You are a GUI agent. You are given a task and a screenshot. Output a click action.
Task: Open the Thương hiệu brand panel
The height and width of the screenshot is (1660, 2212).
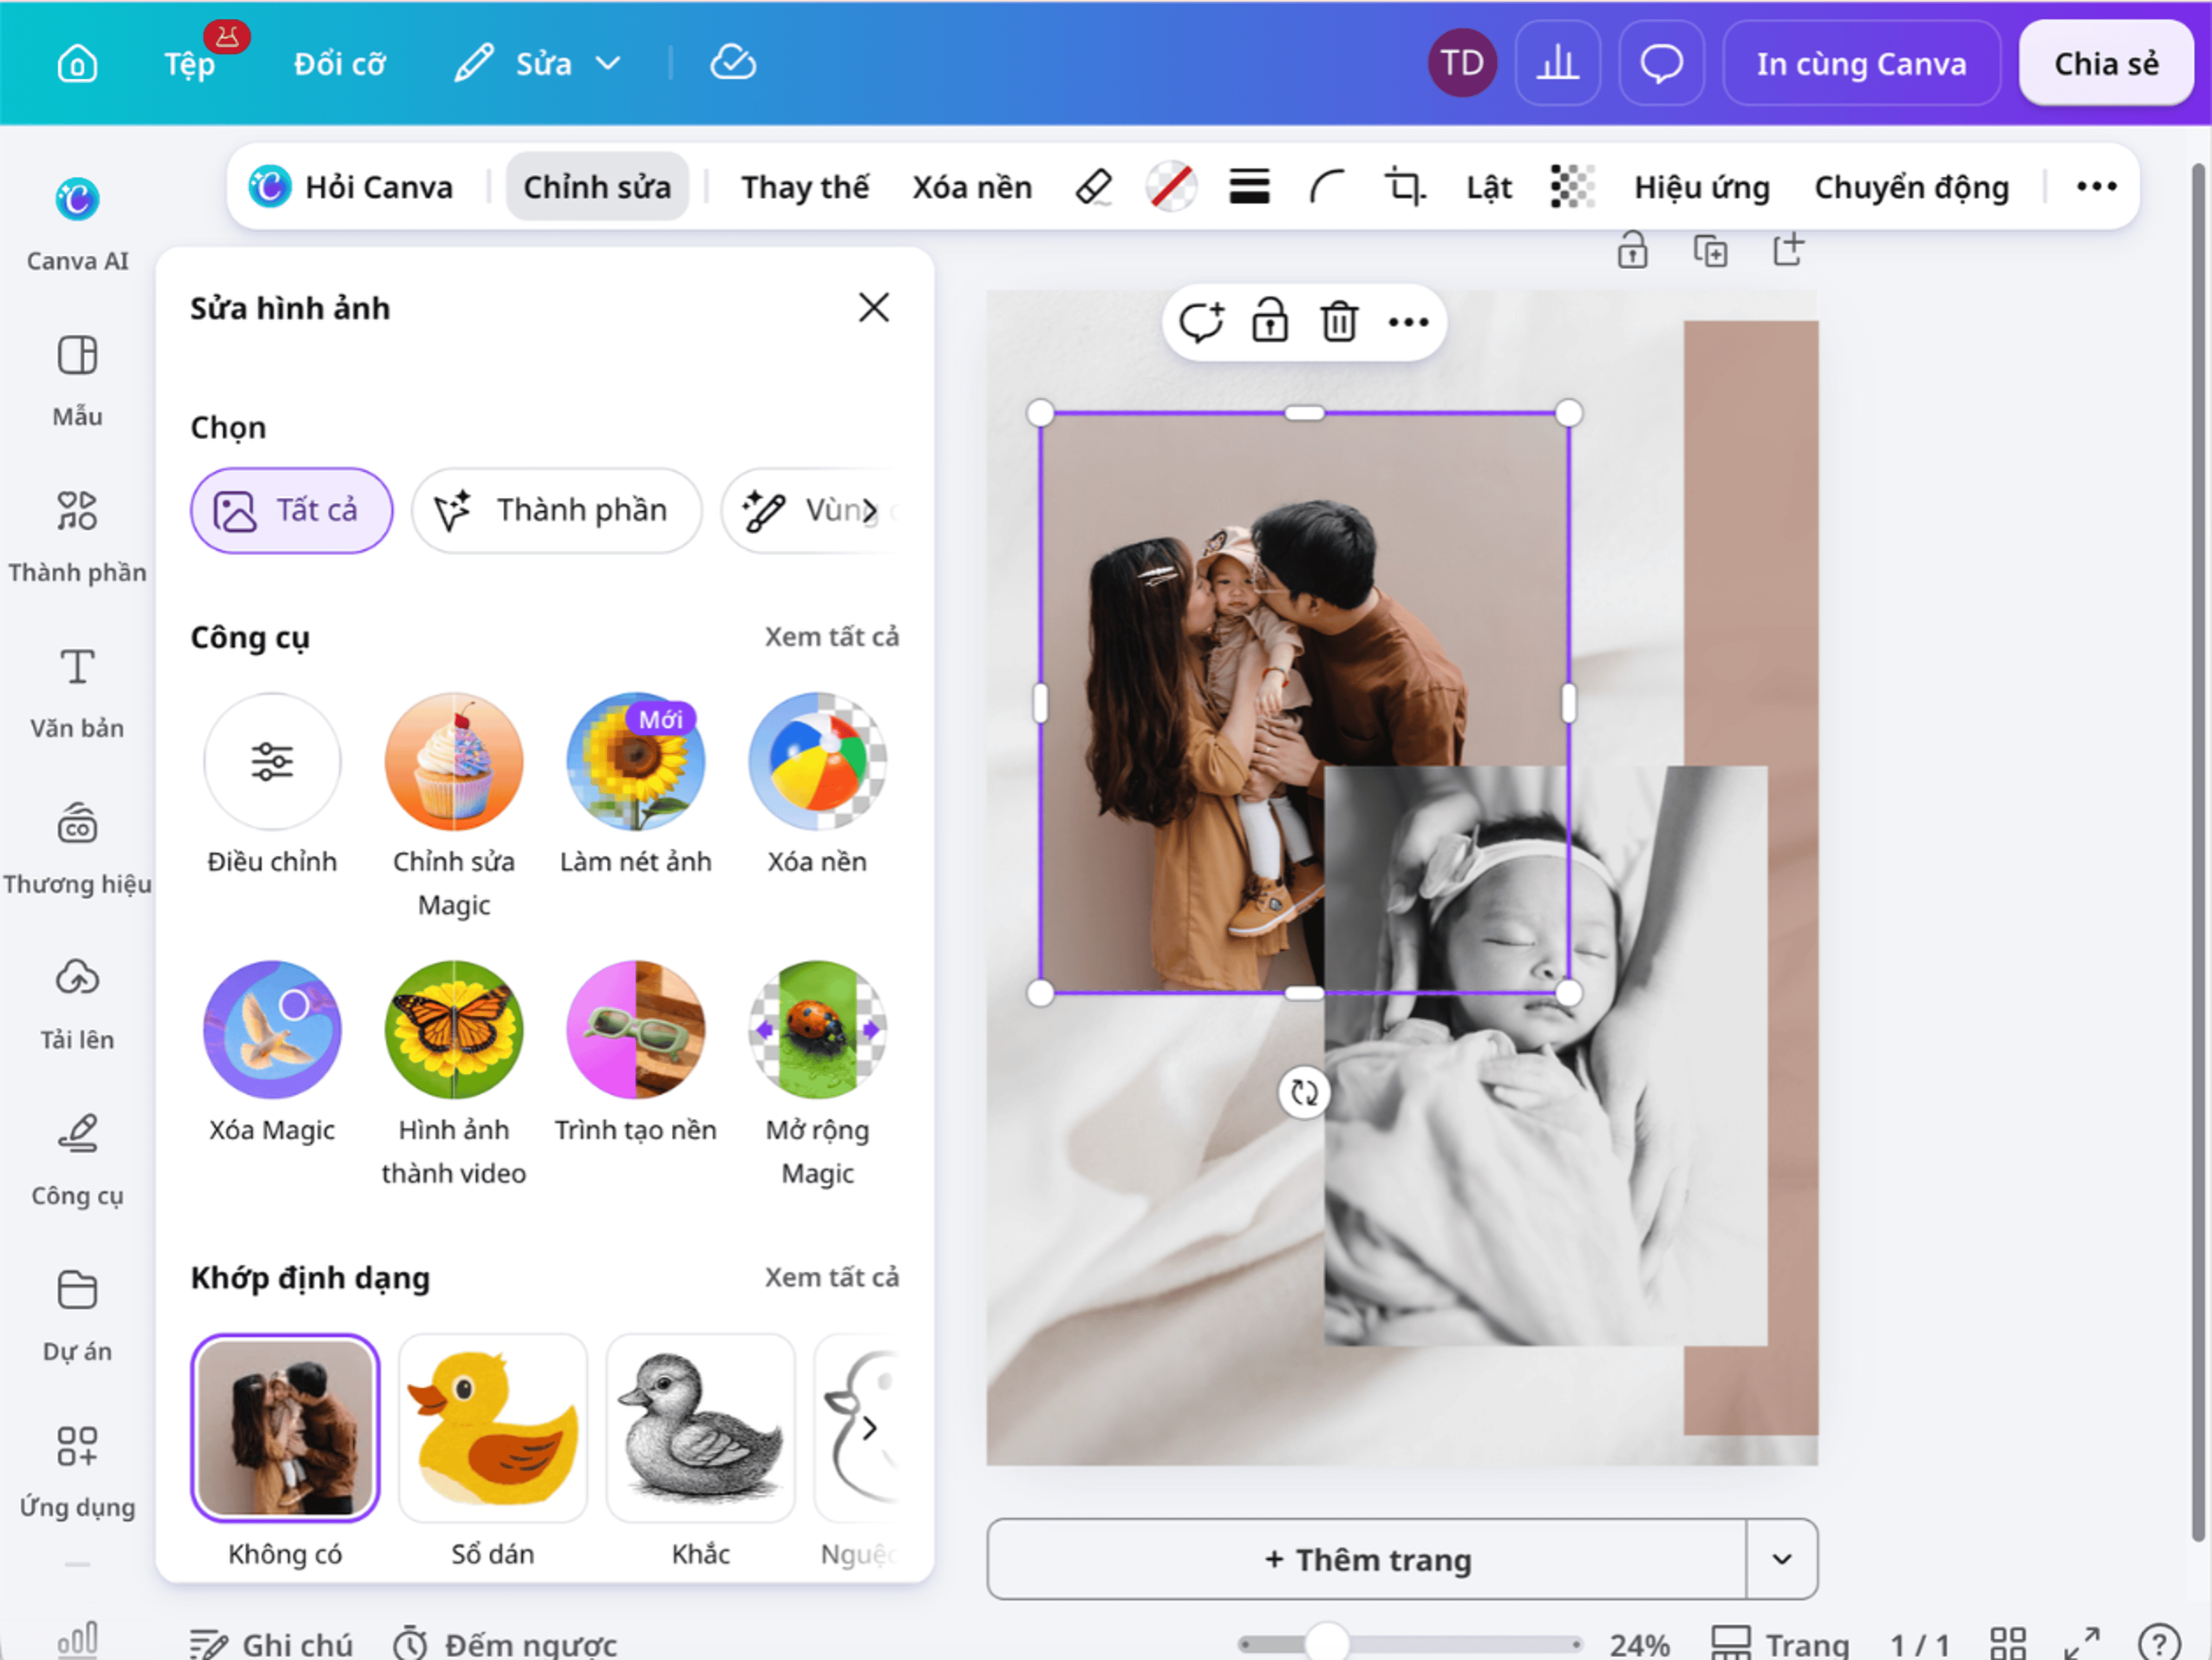(x=77, y=849)
